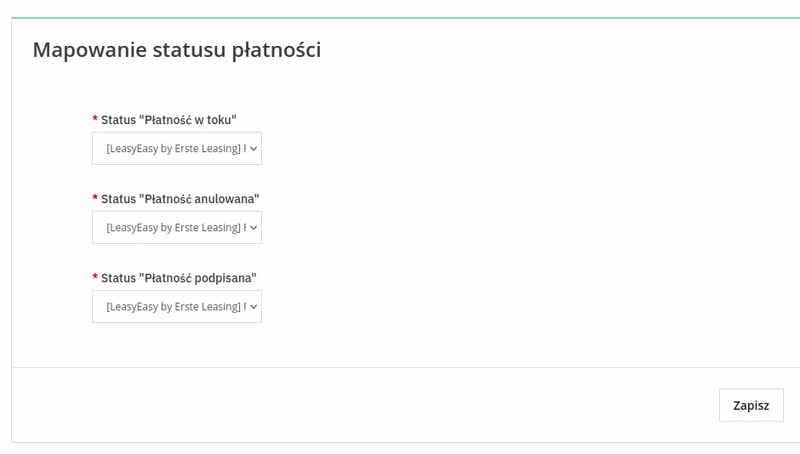Click the red asterisk beside "Płatność podpisana"
This screenshot has width=800, height=454.
coord(95,277)
